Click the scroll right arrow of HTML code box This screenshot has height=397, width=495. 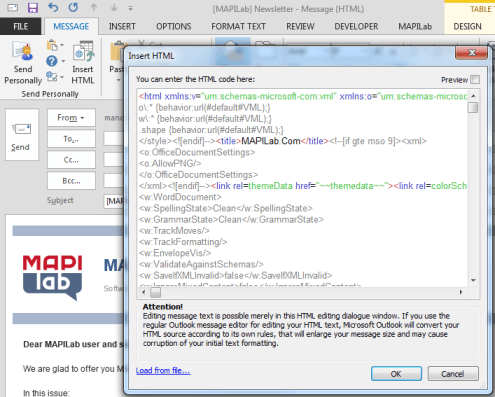pyautogui.click(x=461, y=292)
